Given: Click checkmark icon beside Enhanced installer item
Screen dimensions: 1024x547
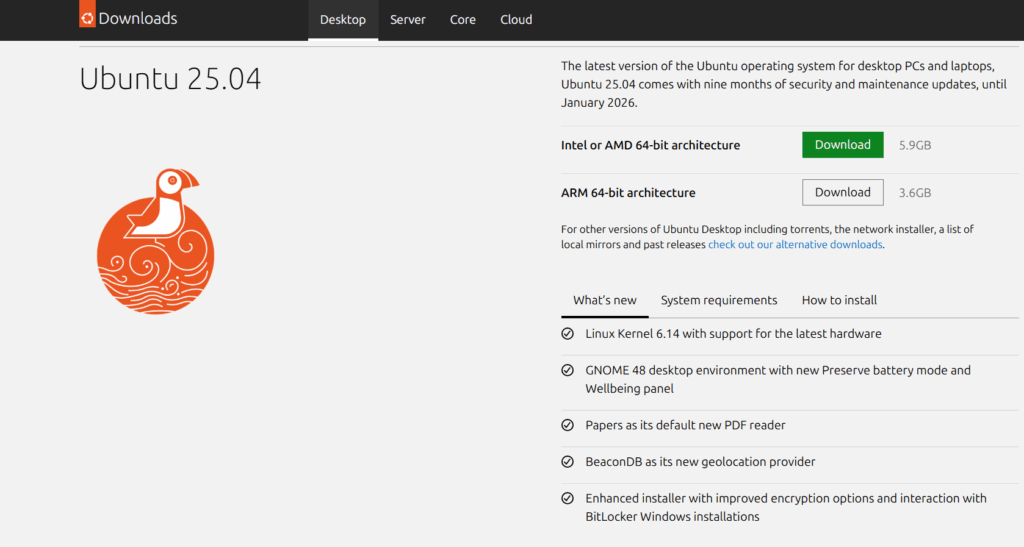Looking at the screenshot, I should click(x=568, y=498).
